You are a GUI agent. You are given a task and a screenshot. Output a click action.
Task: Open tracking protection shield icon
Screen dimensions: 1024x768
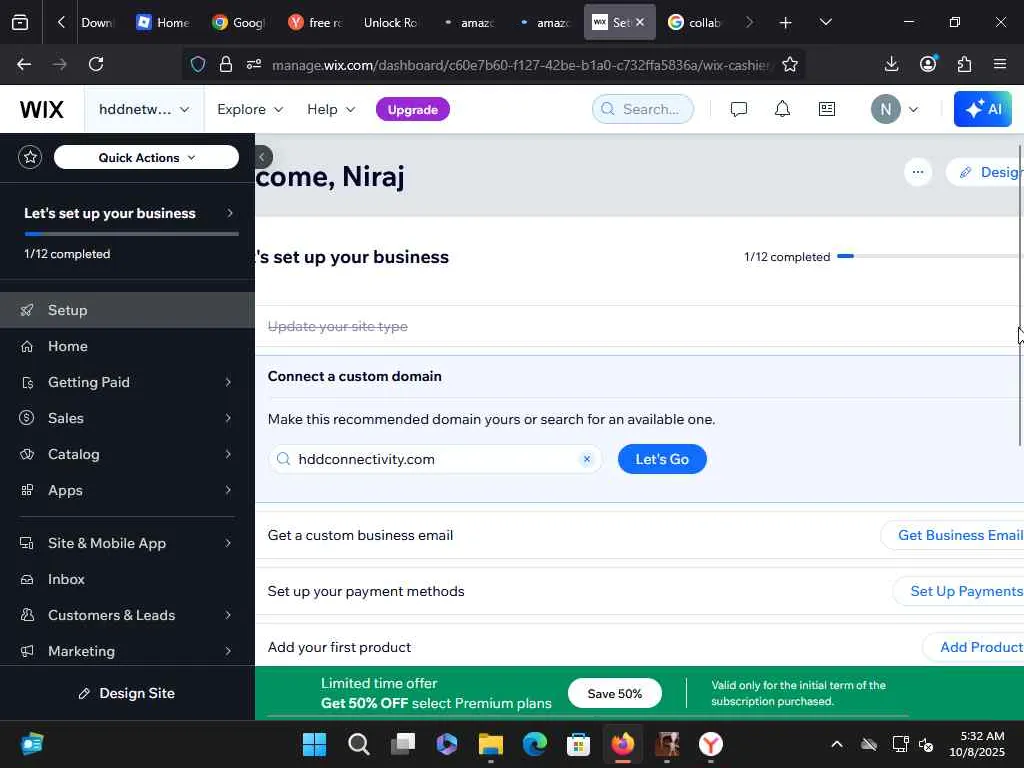(x=198, y=64)
